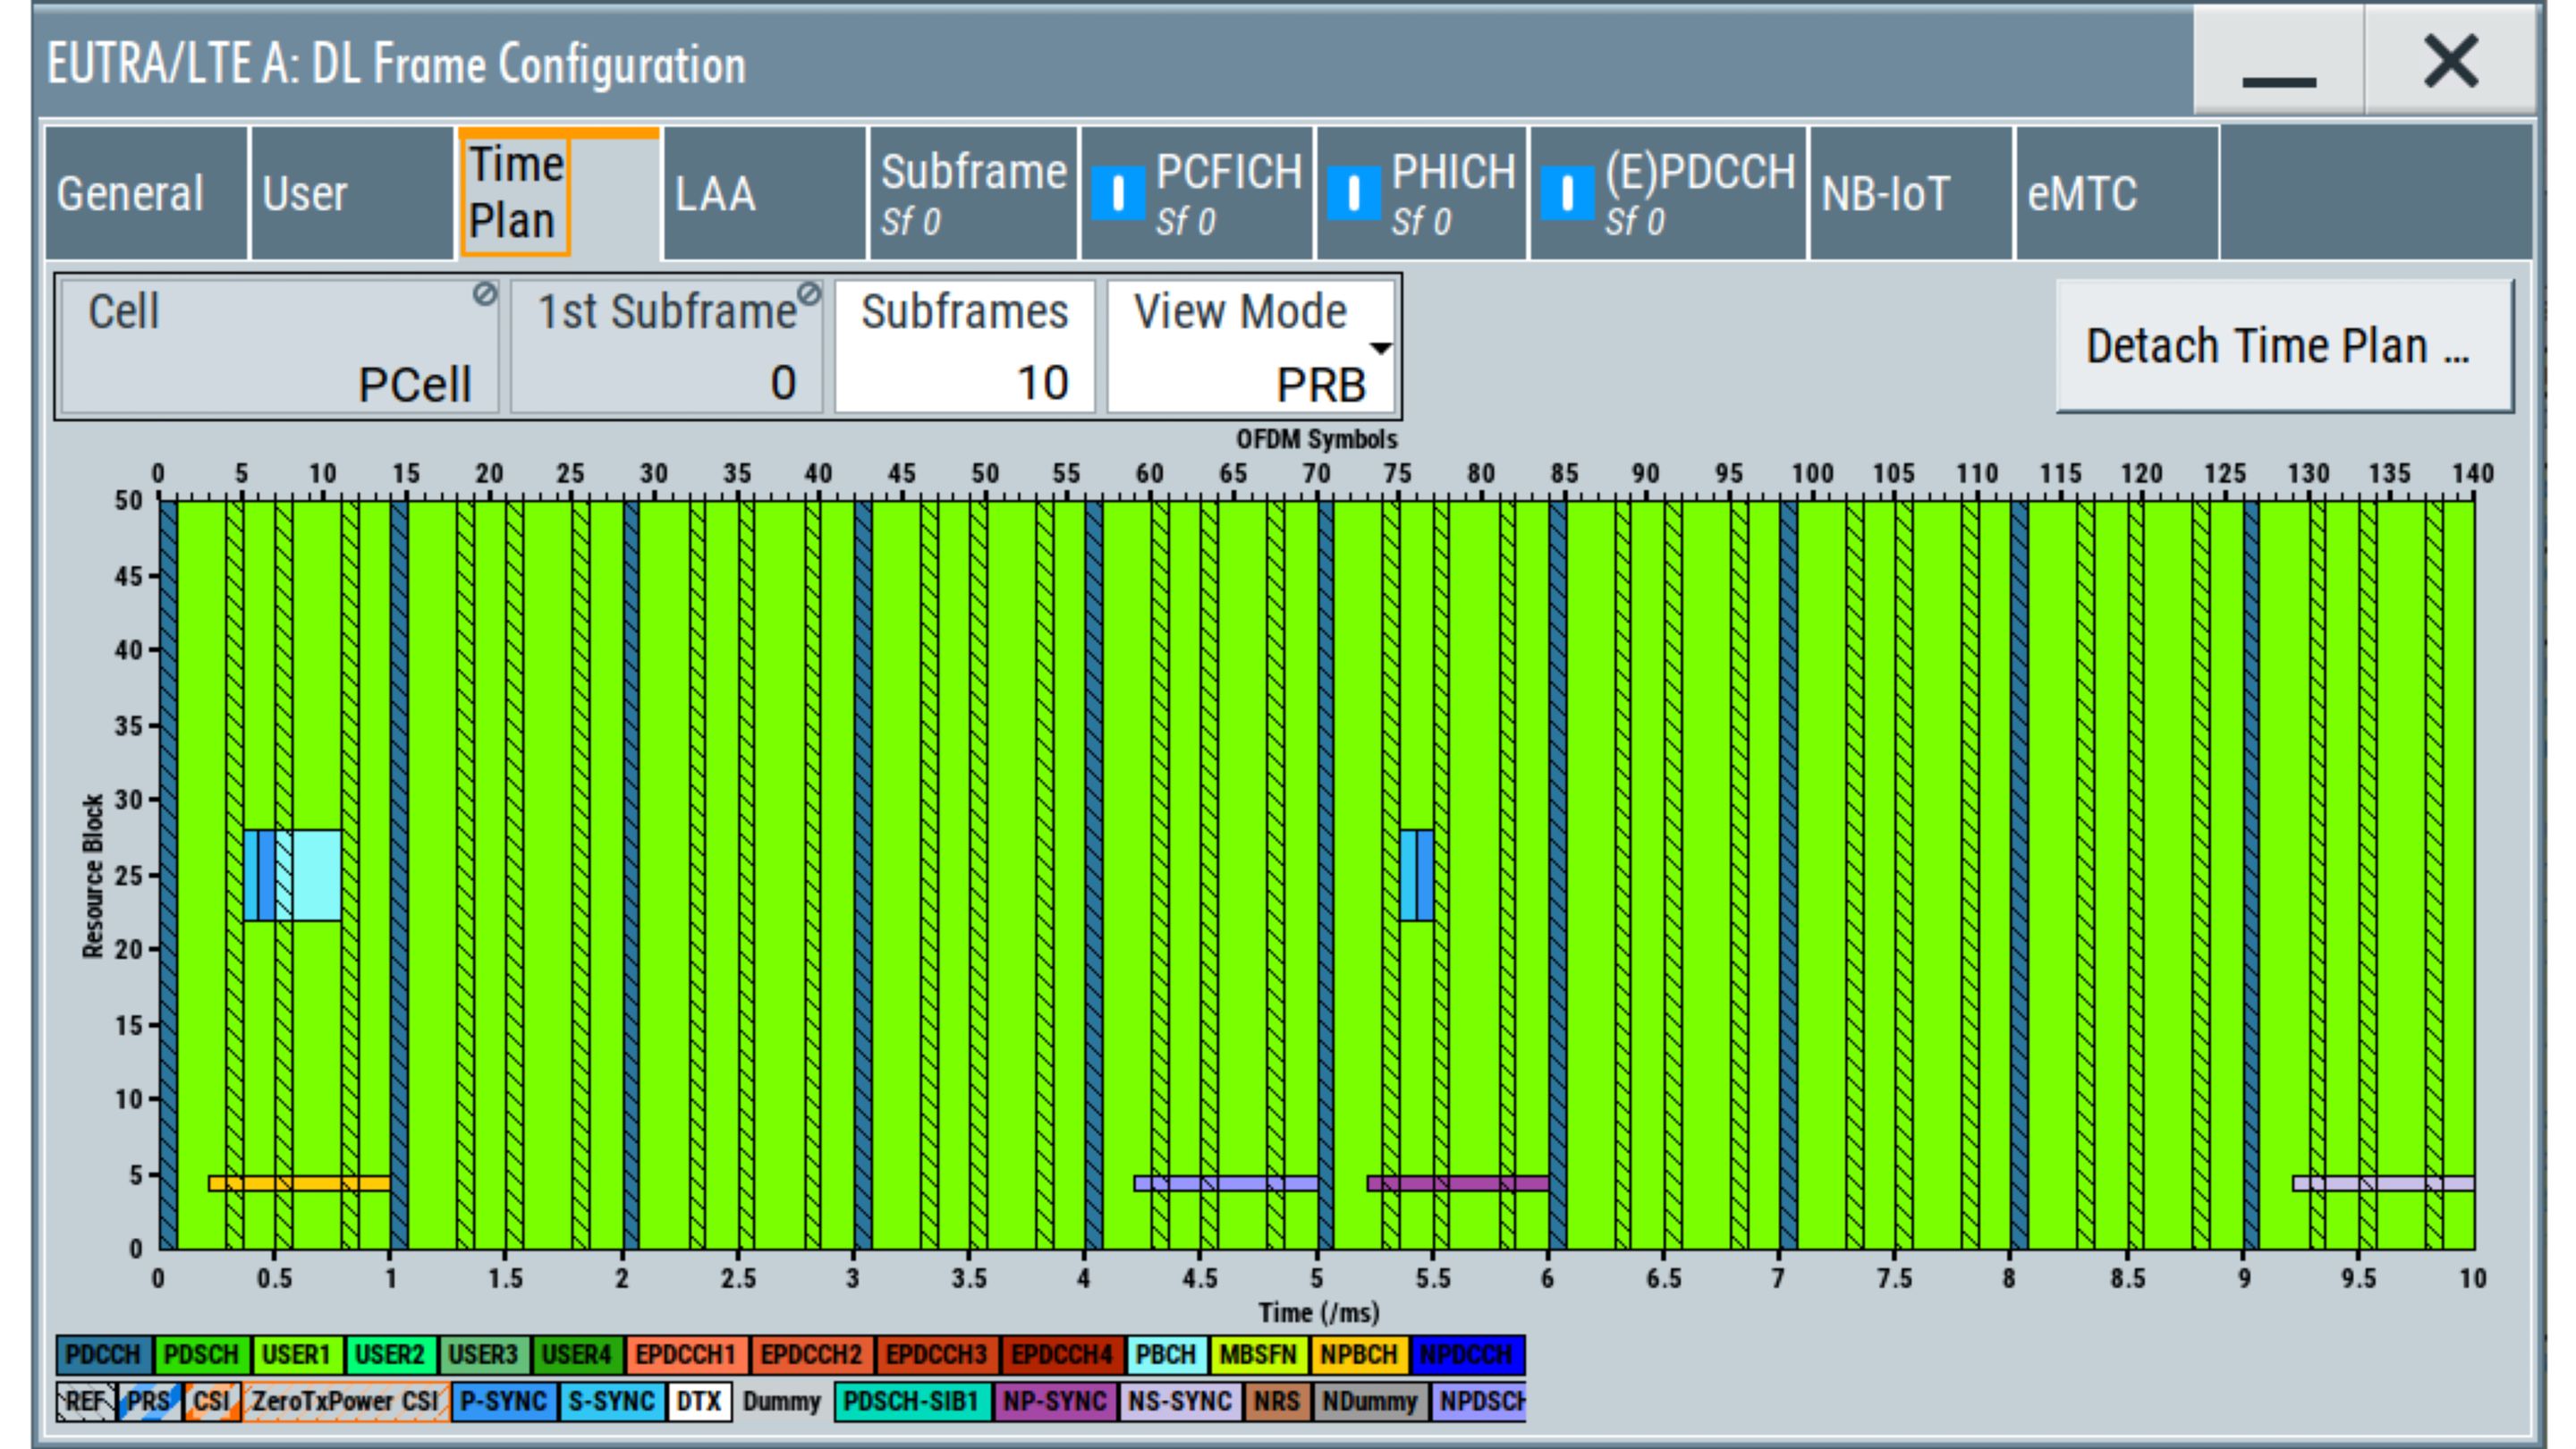Click the View Mode dropdown arrow

point(1380,349)
